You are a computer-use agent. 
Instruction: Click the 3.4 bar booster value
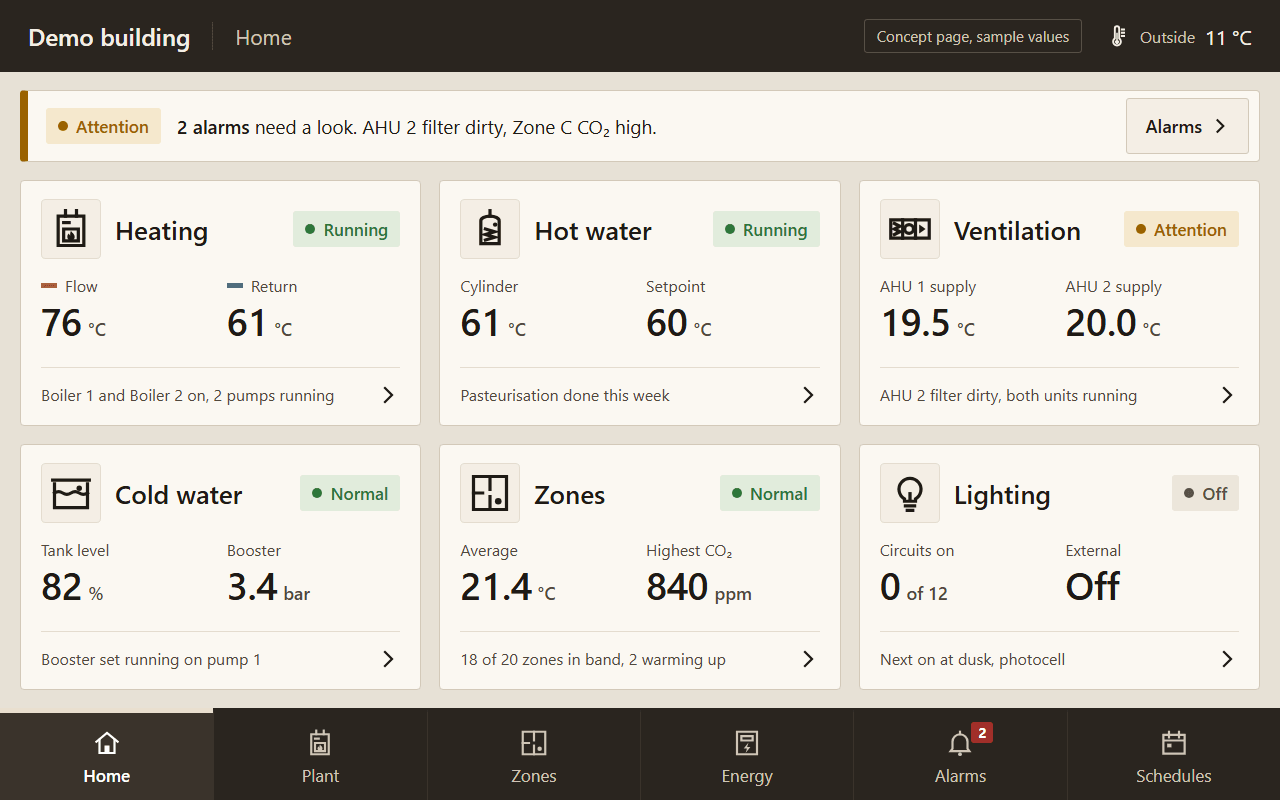(269, 587)
